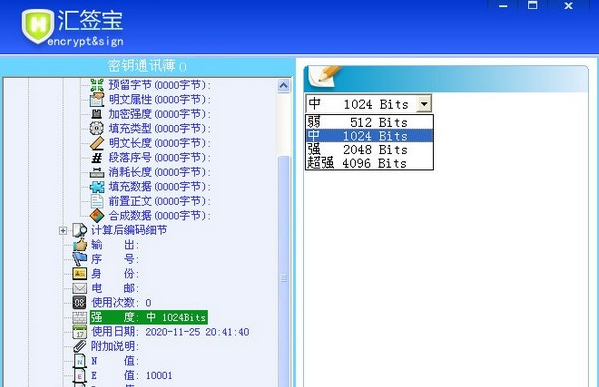Click the 段落序号 hash icon
599x387 pixels.
point(97,157)
